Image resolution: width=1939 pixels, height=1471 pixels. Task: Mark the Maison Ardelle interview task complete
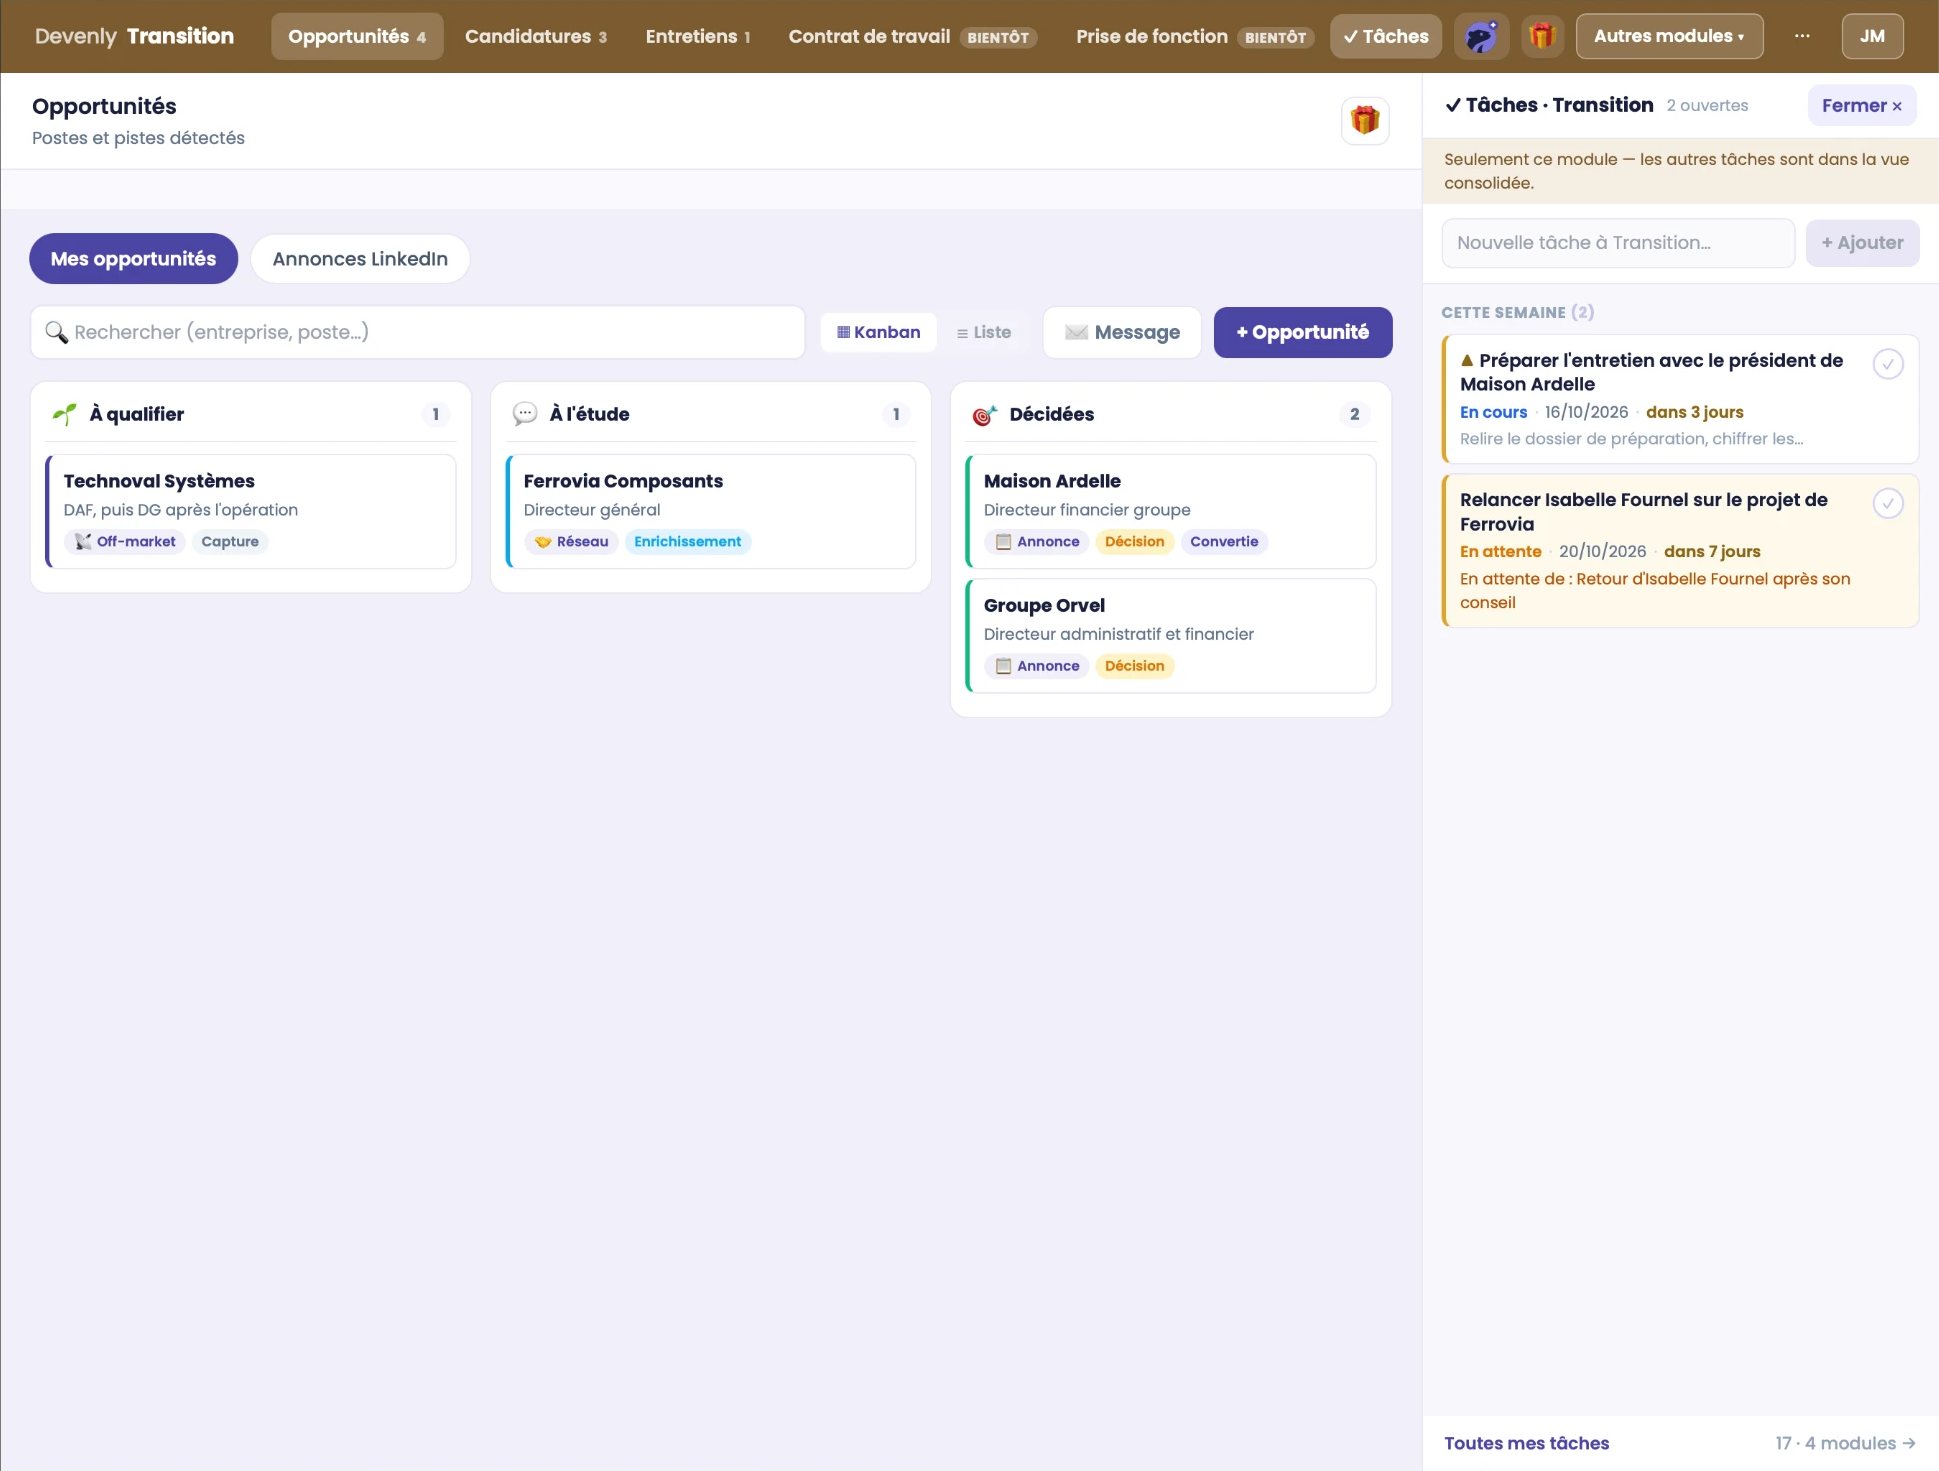point(1887,364)
